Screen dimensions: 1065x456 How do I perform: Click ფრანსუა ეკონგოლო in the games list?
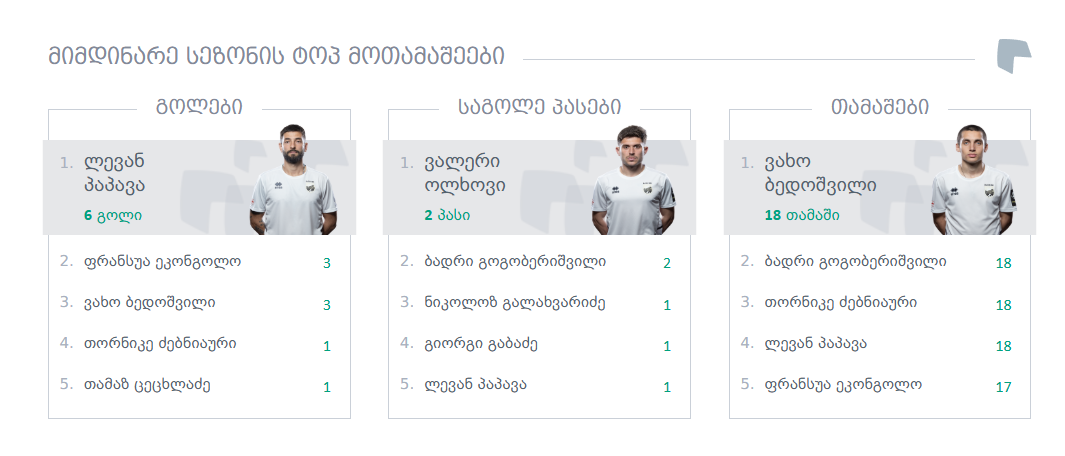(x=843, y=384)
